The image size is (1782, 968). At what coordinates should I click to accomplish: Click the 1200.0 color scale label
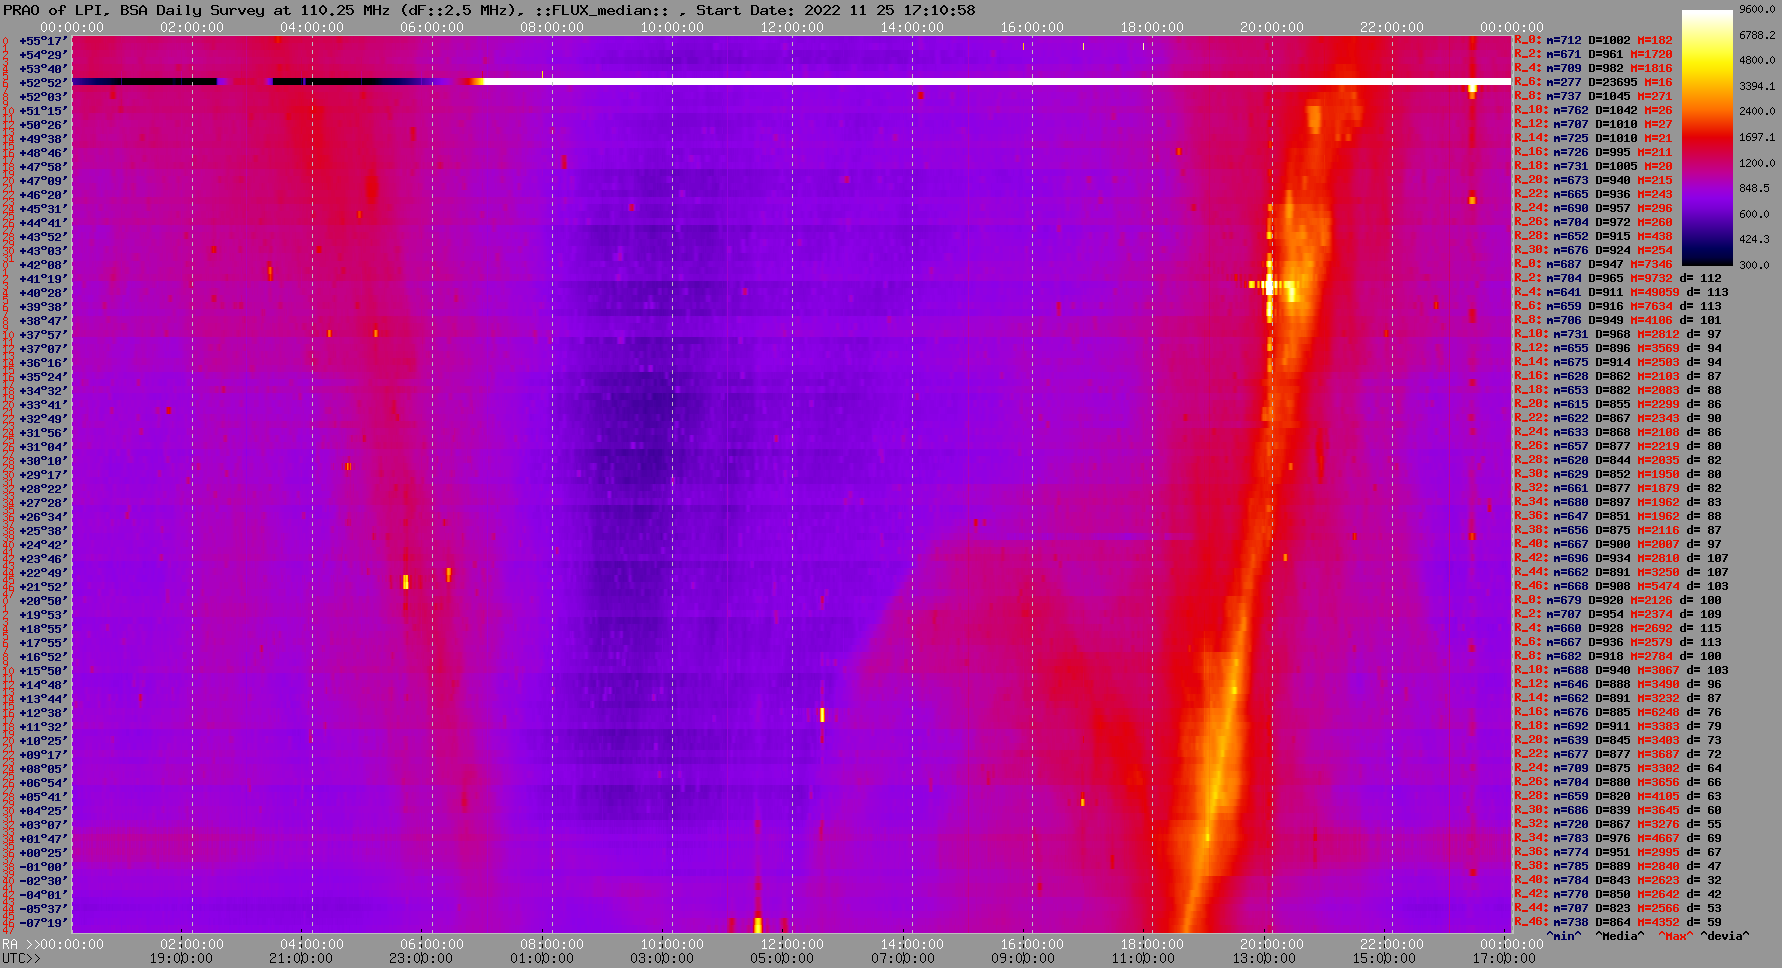point(1757,162)
